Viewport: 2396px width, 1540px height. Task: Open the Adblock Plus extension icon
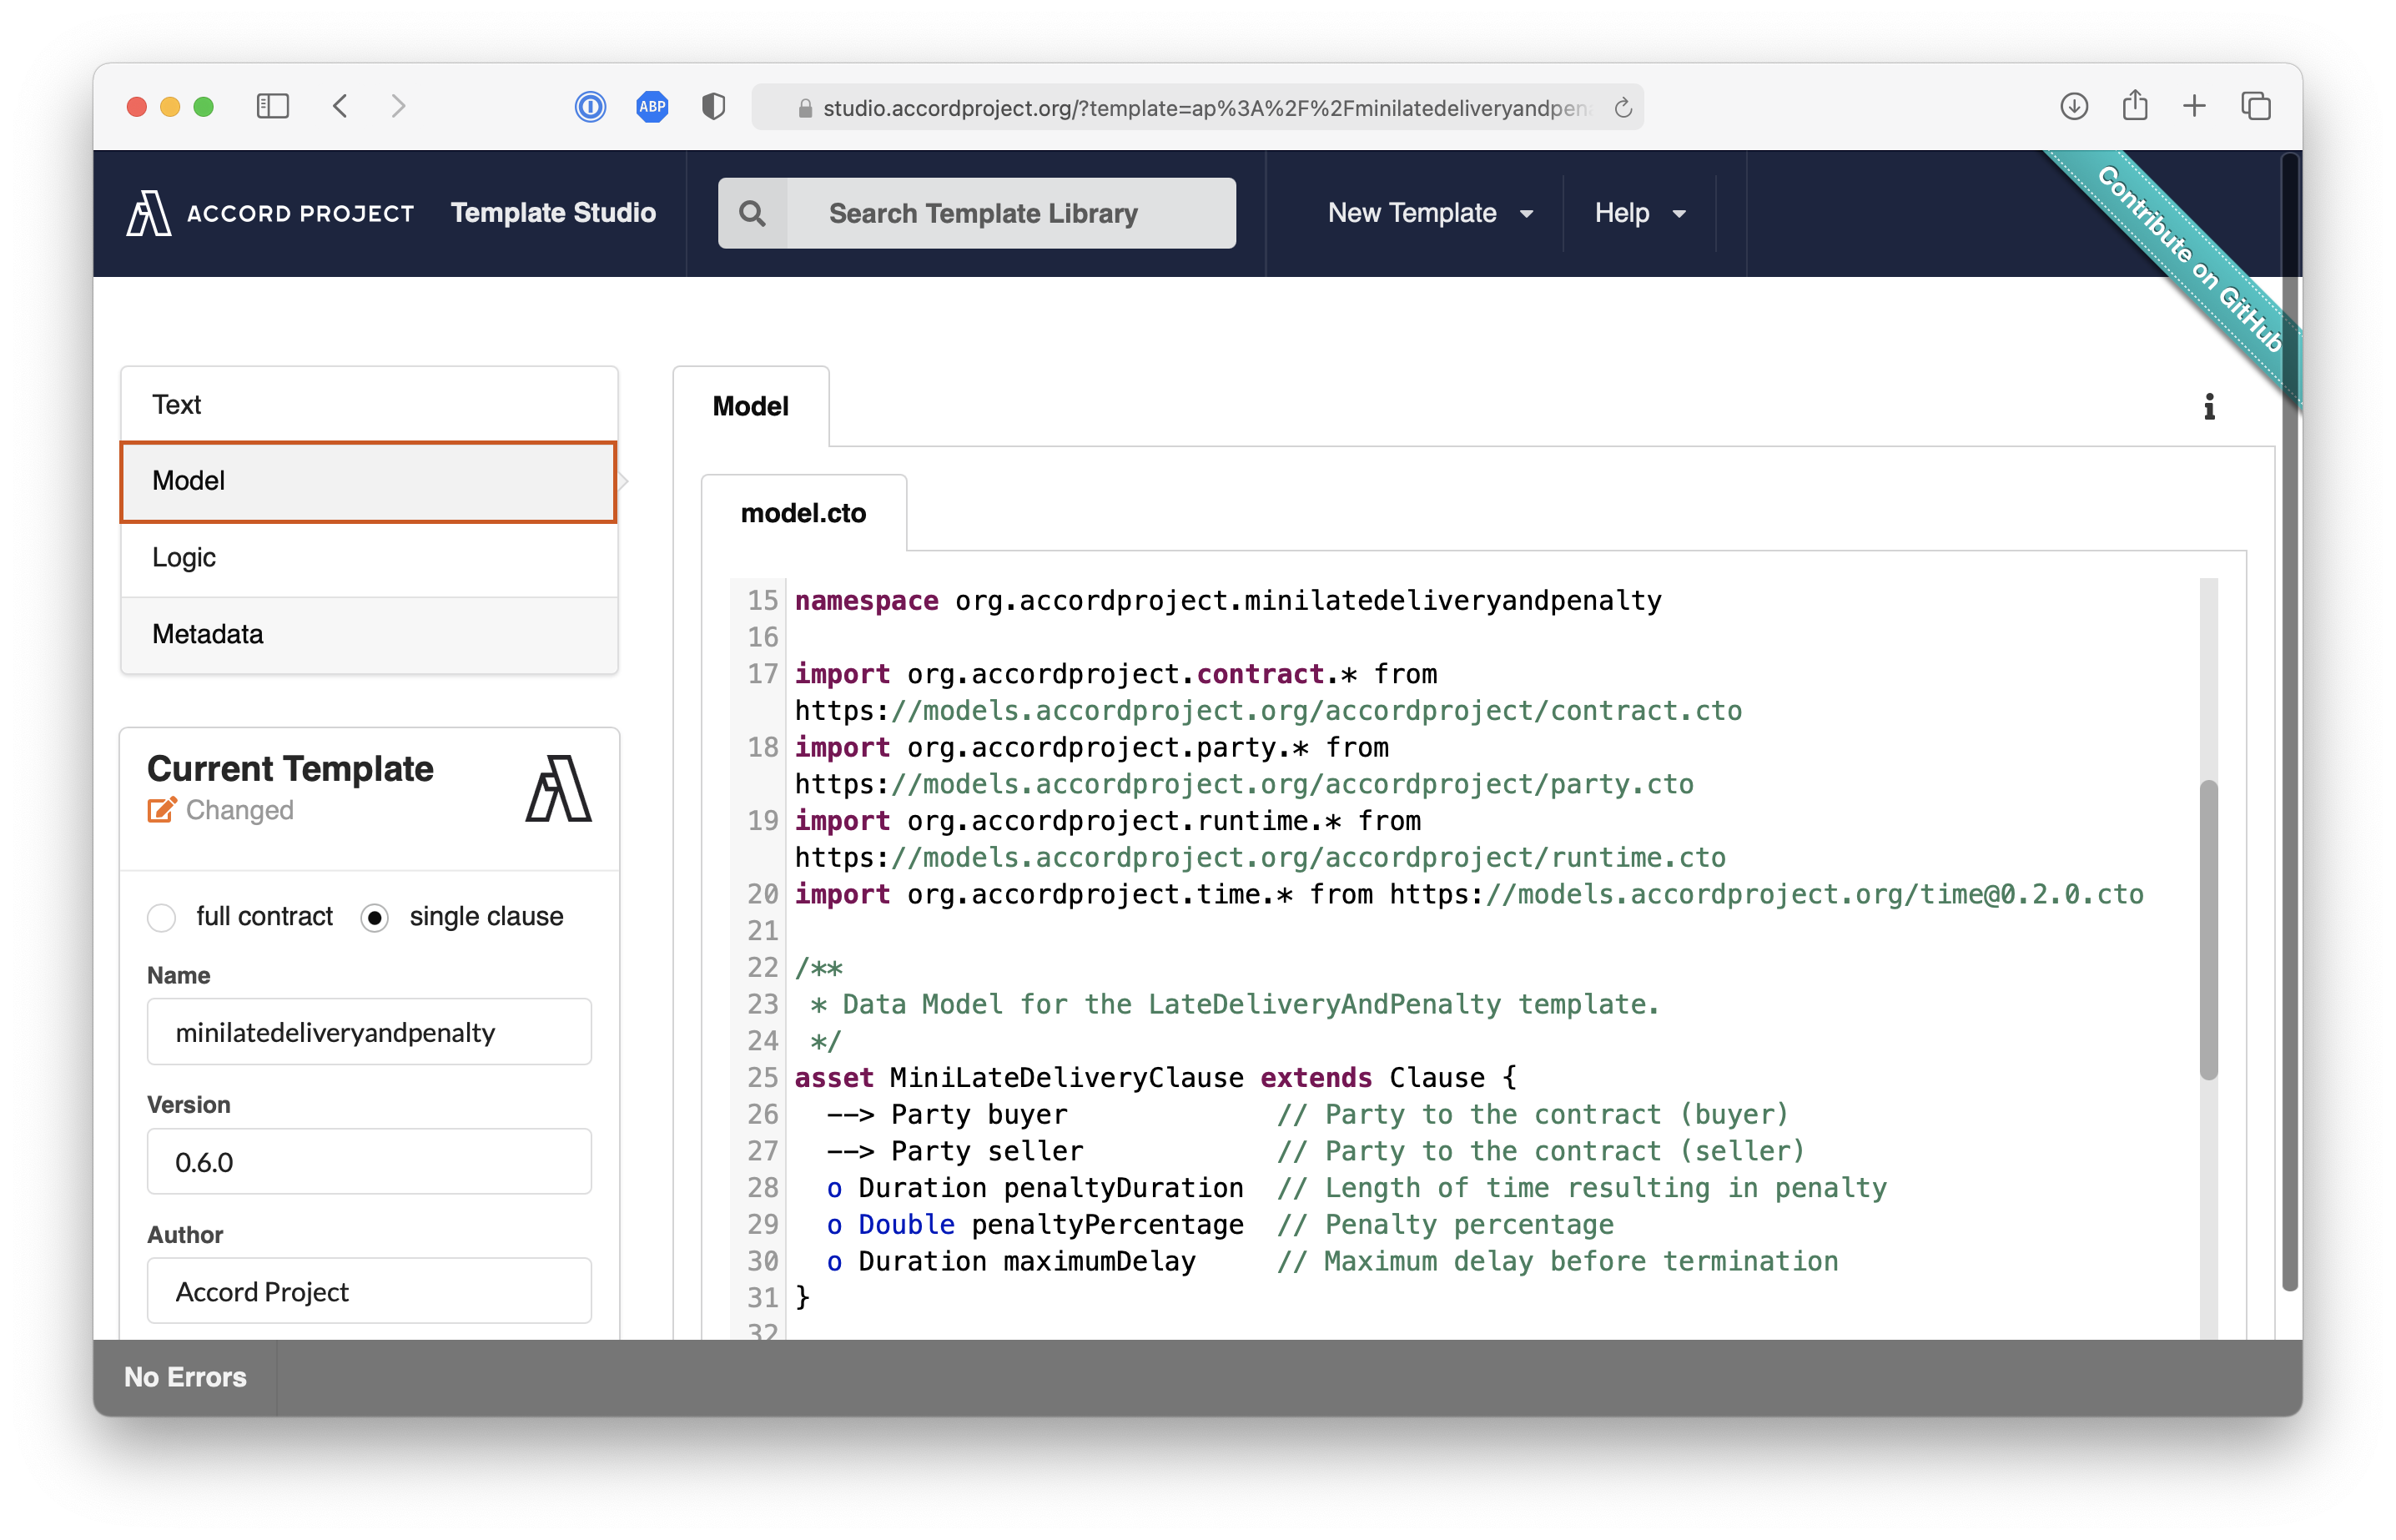[x=652, y=106]
